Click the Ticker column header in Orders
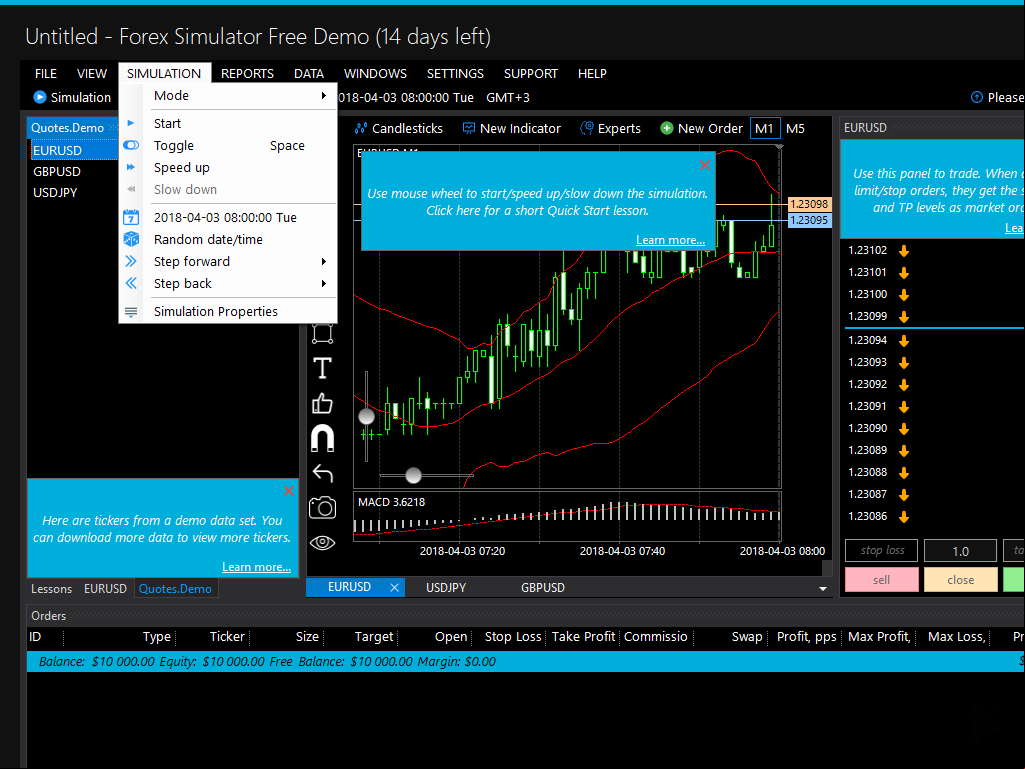The width and height of the screenshot is (1025, 769). (x=227, y=637)
